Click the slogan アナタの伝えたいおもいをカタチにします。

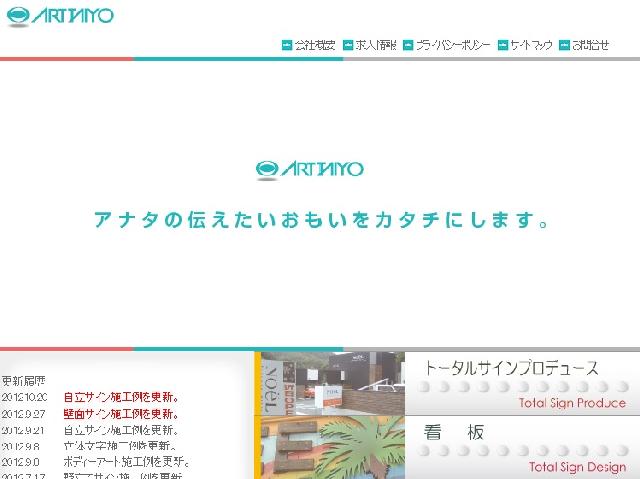coord(321,220)
